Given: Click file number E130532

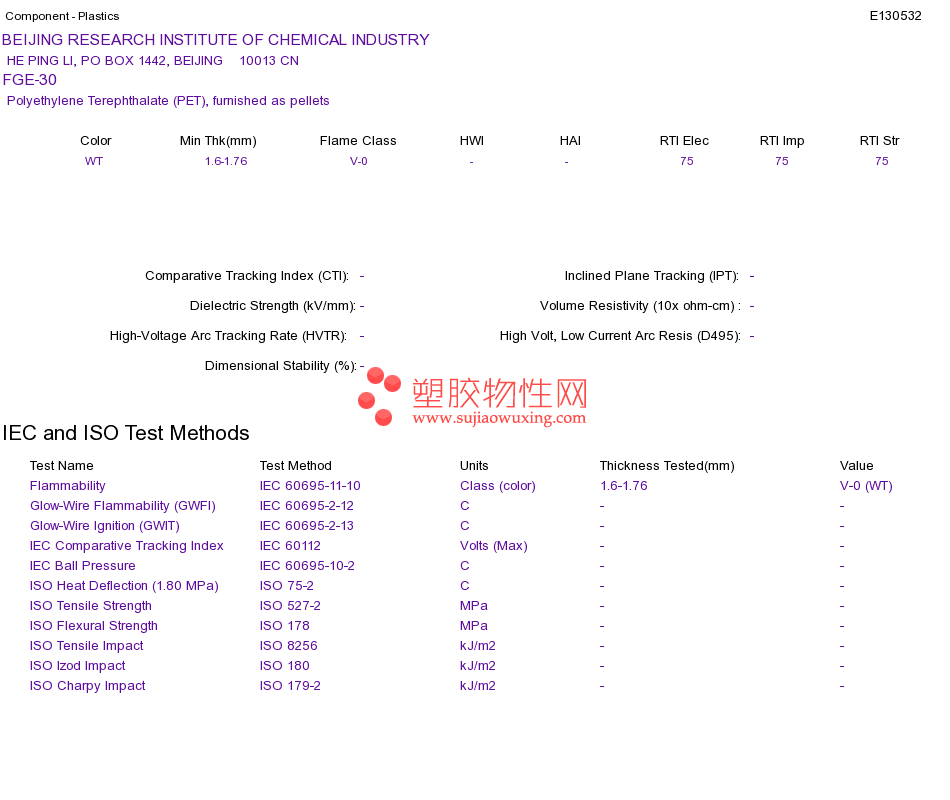Looking at the screenshot, I should pyautogui.click(x=895, y=16).
